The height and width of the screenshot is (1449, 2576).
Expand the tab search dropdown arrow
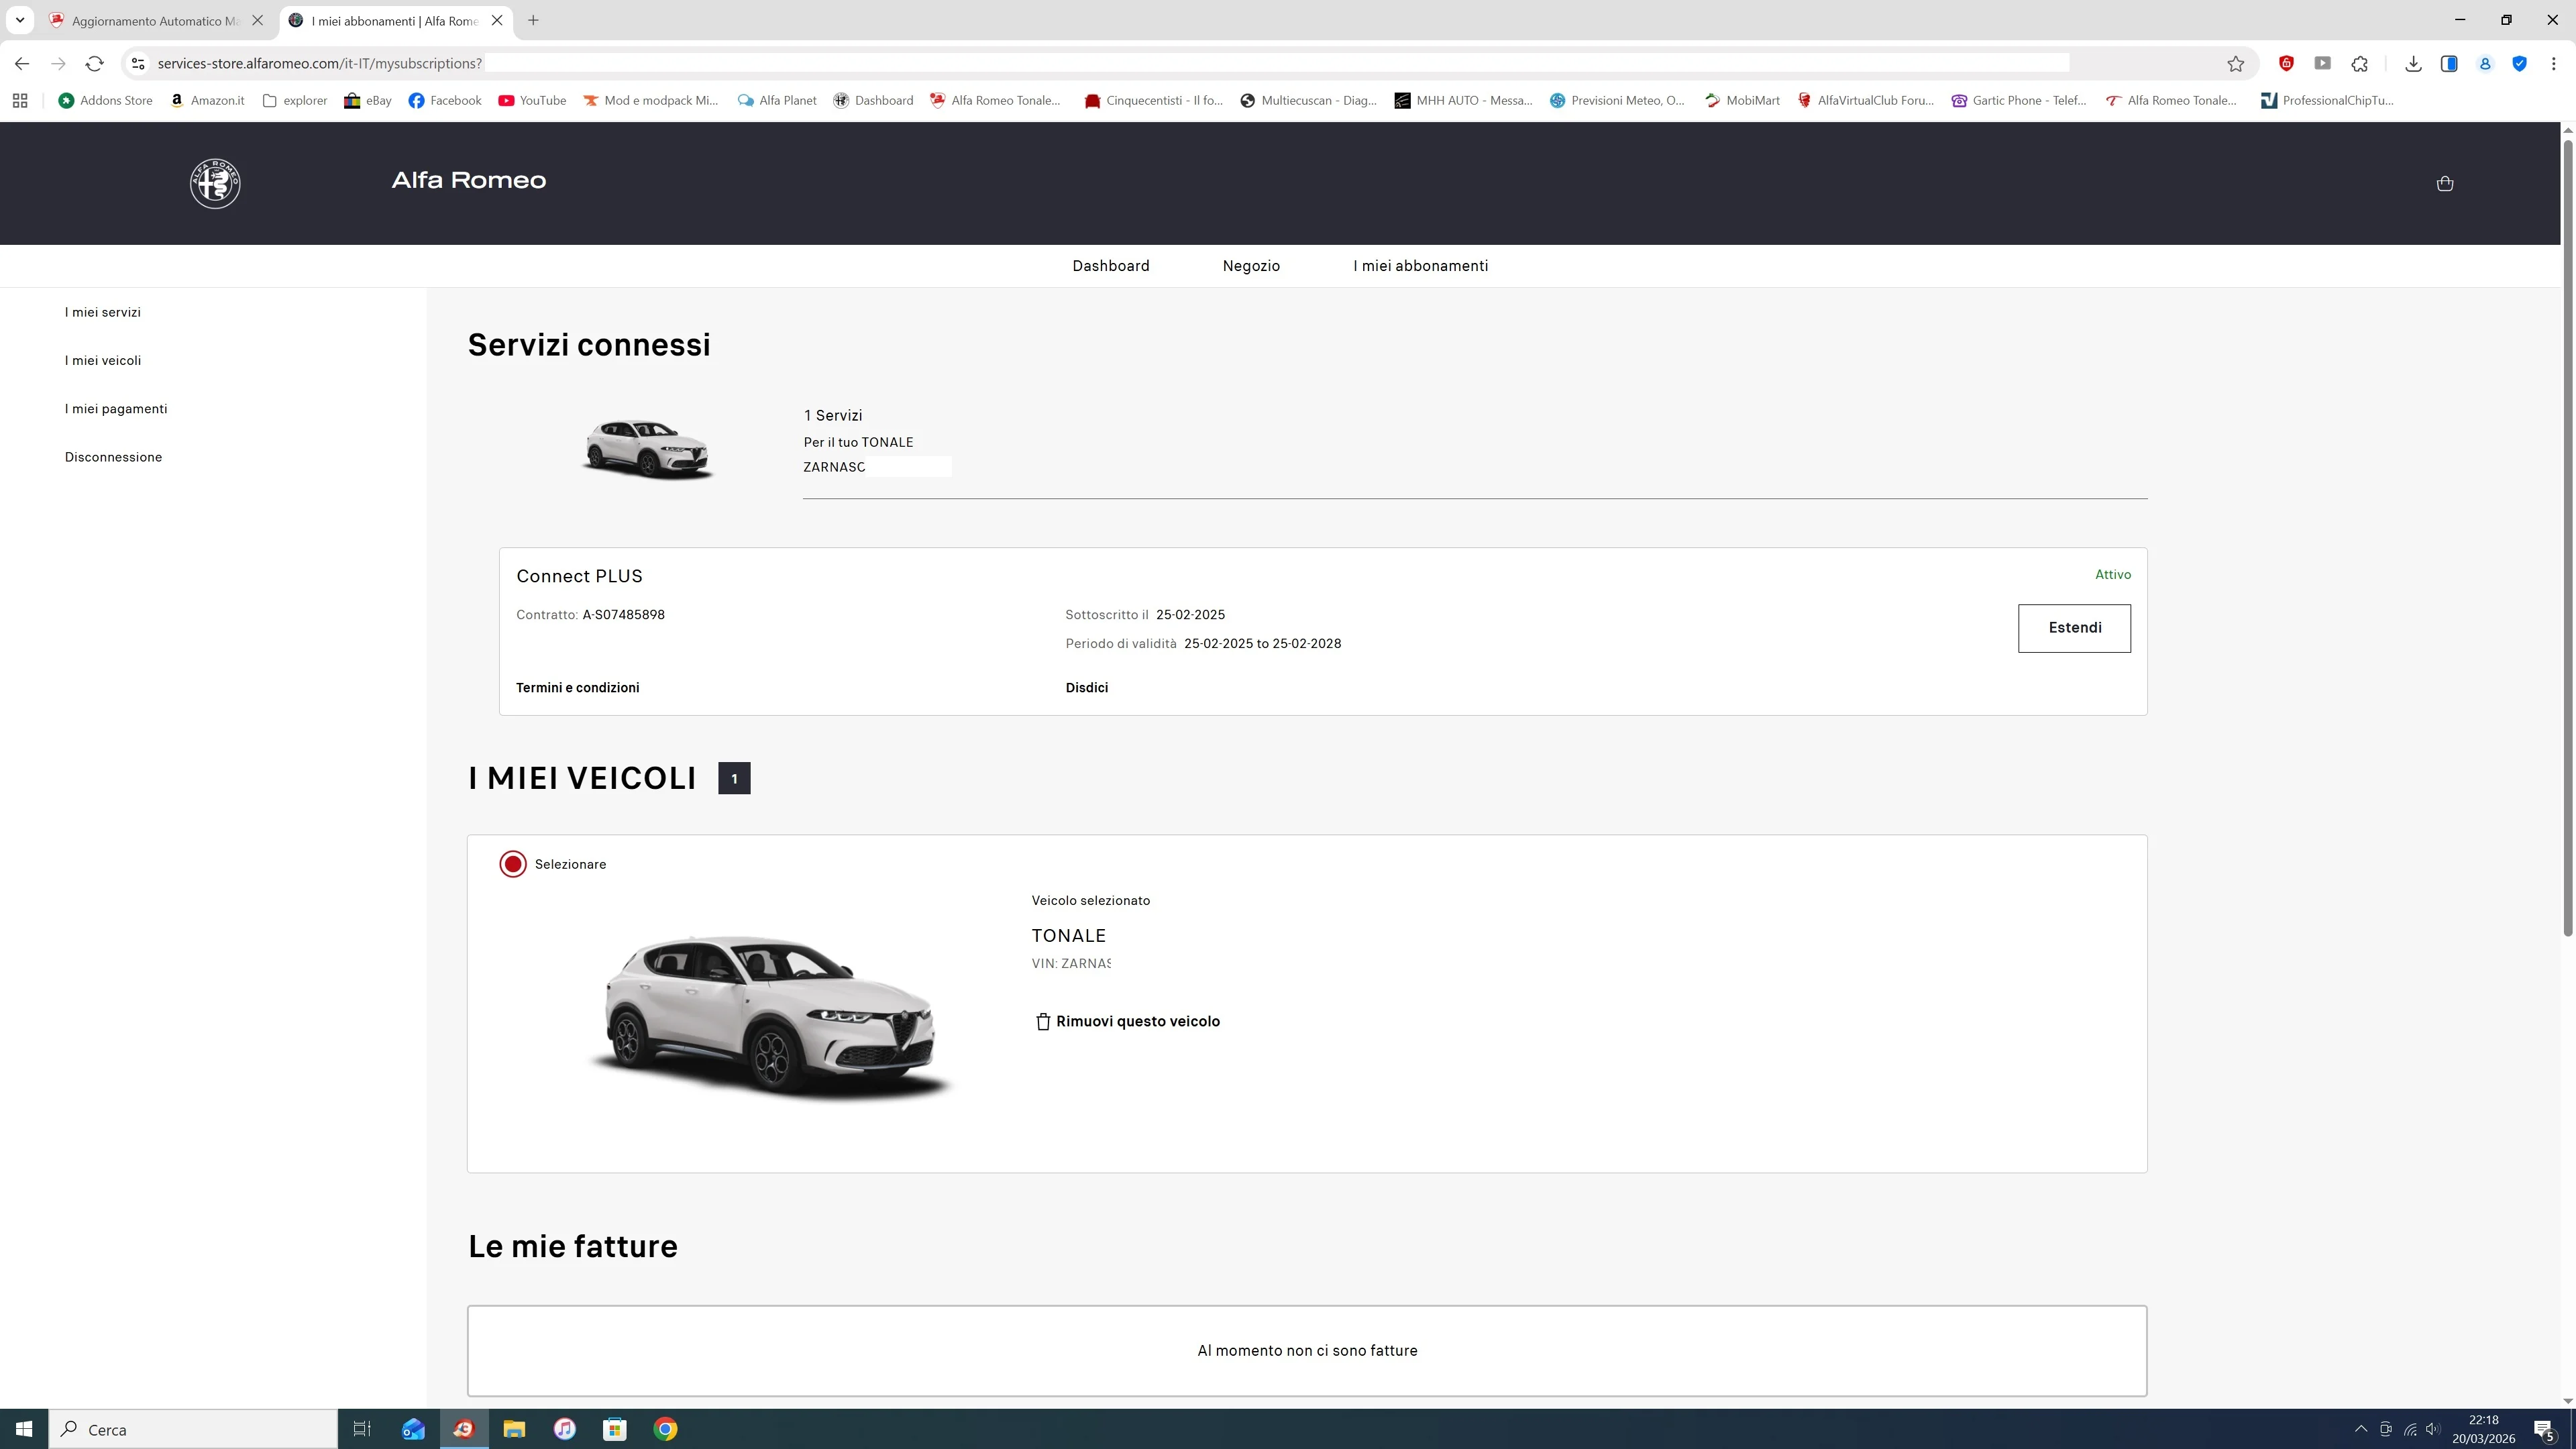20,20
